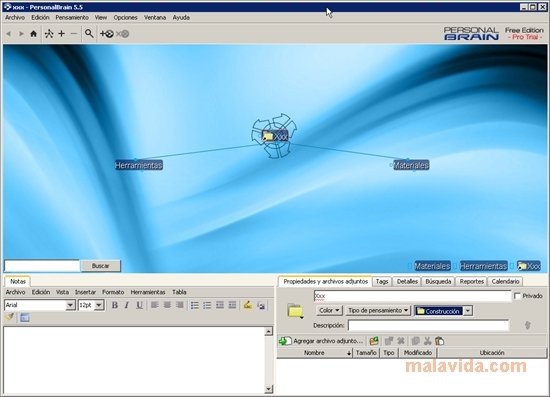
Task: Open the yellow folder icon dropdown
Action: 295,311
